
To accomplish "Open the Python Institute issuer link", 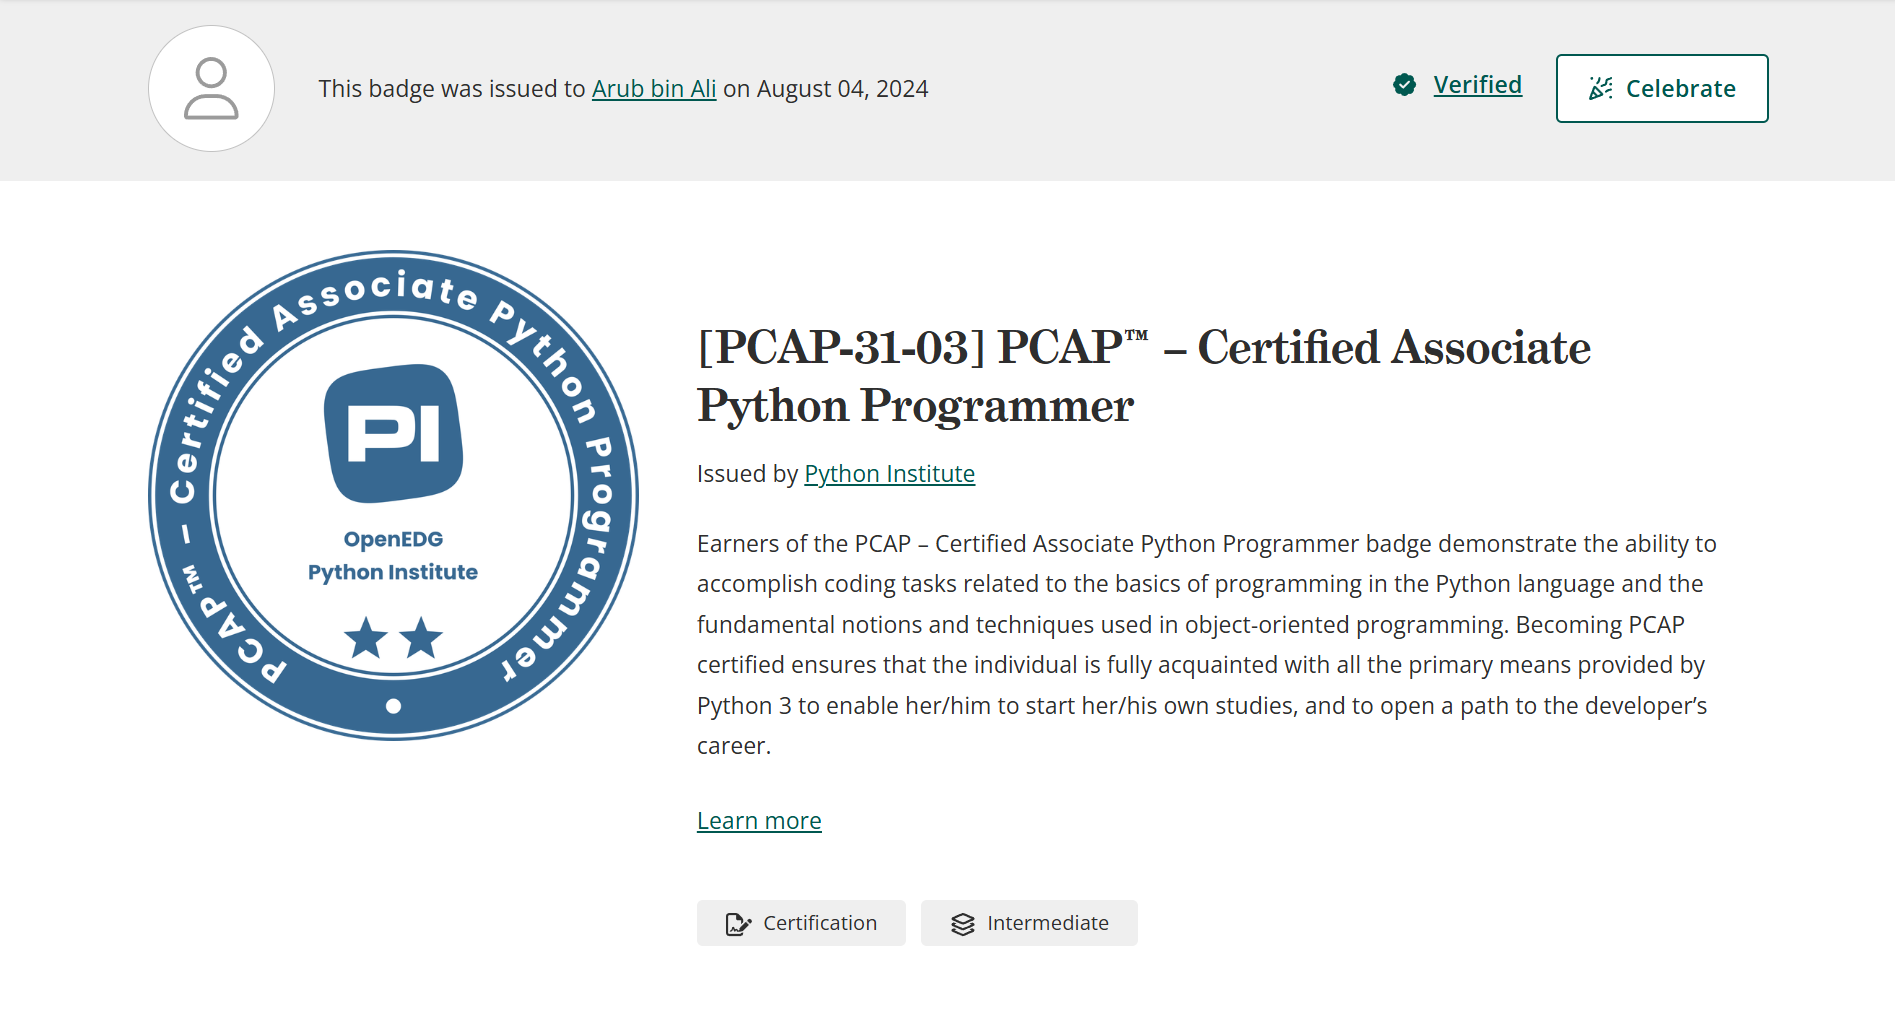I will click(889, 473).
